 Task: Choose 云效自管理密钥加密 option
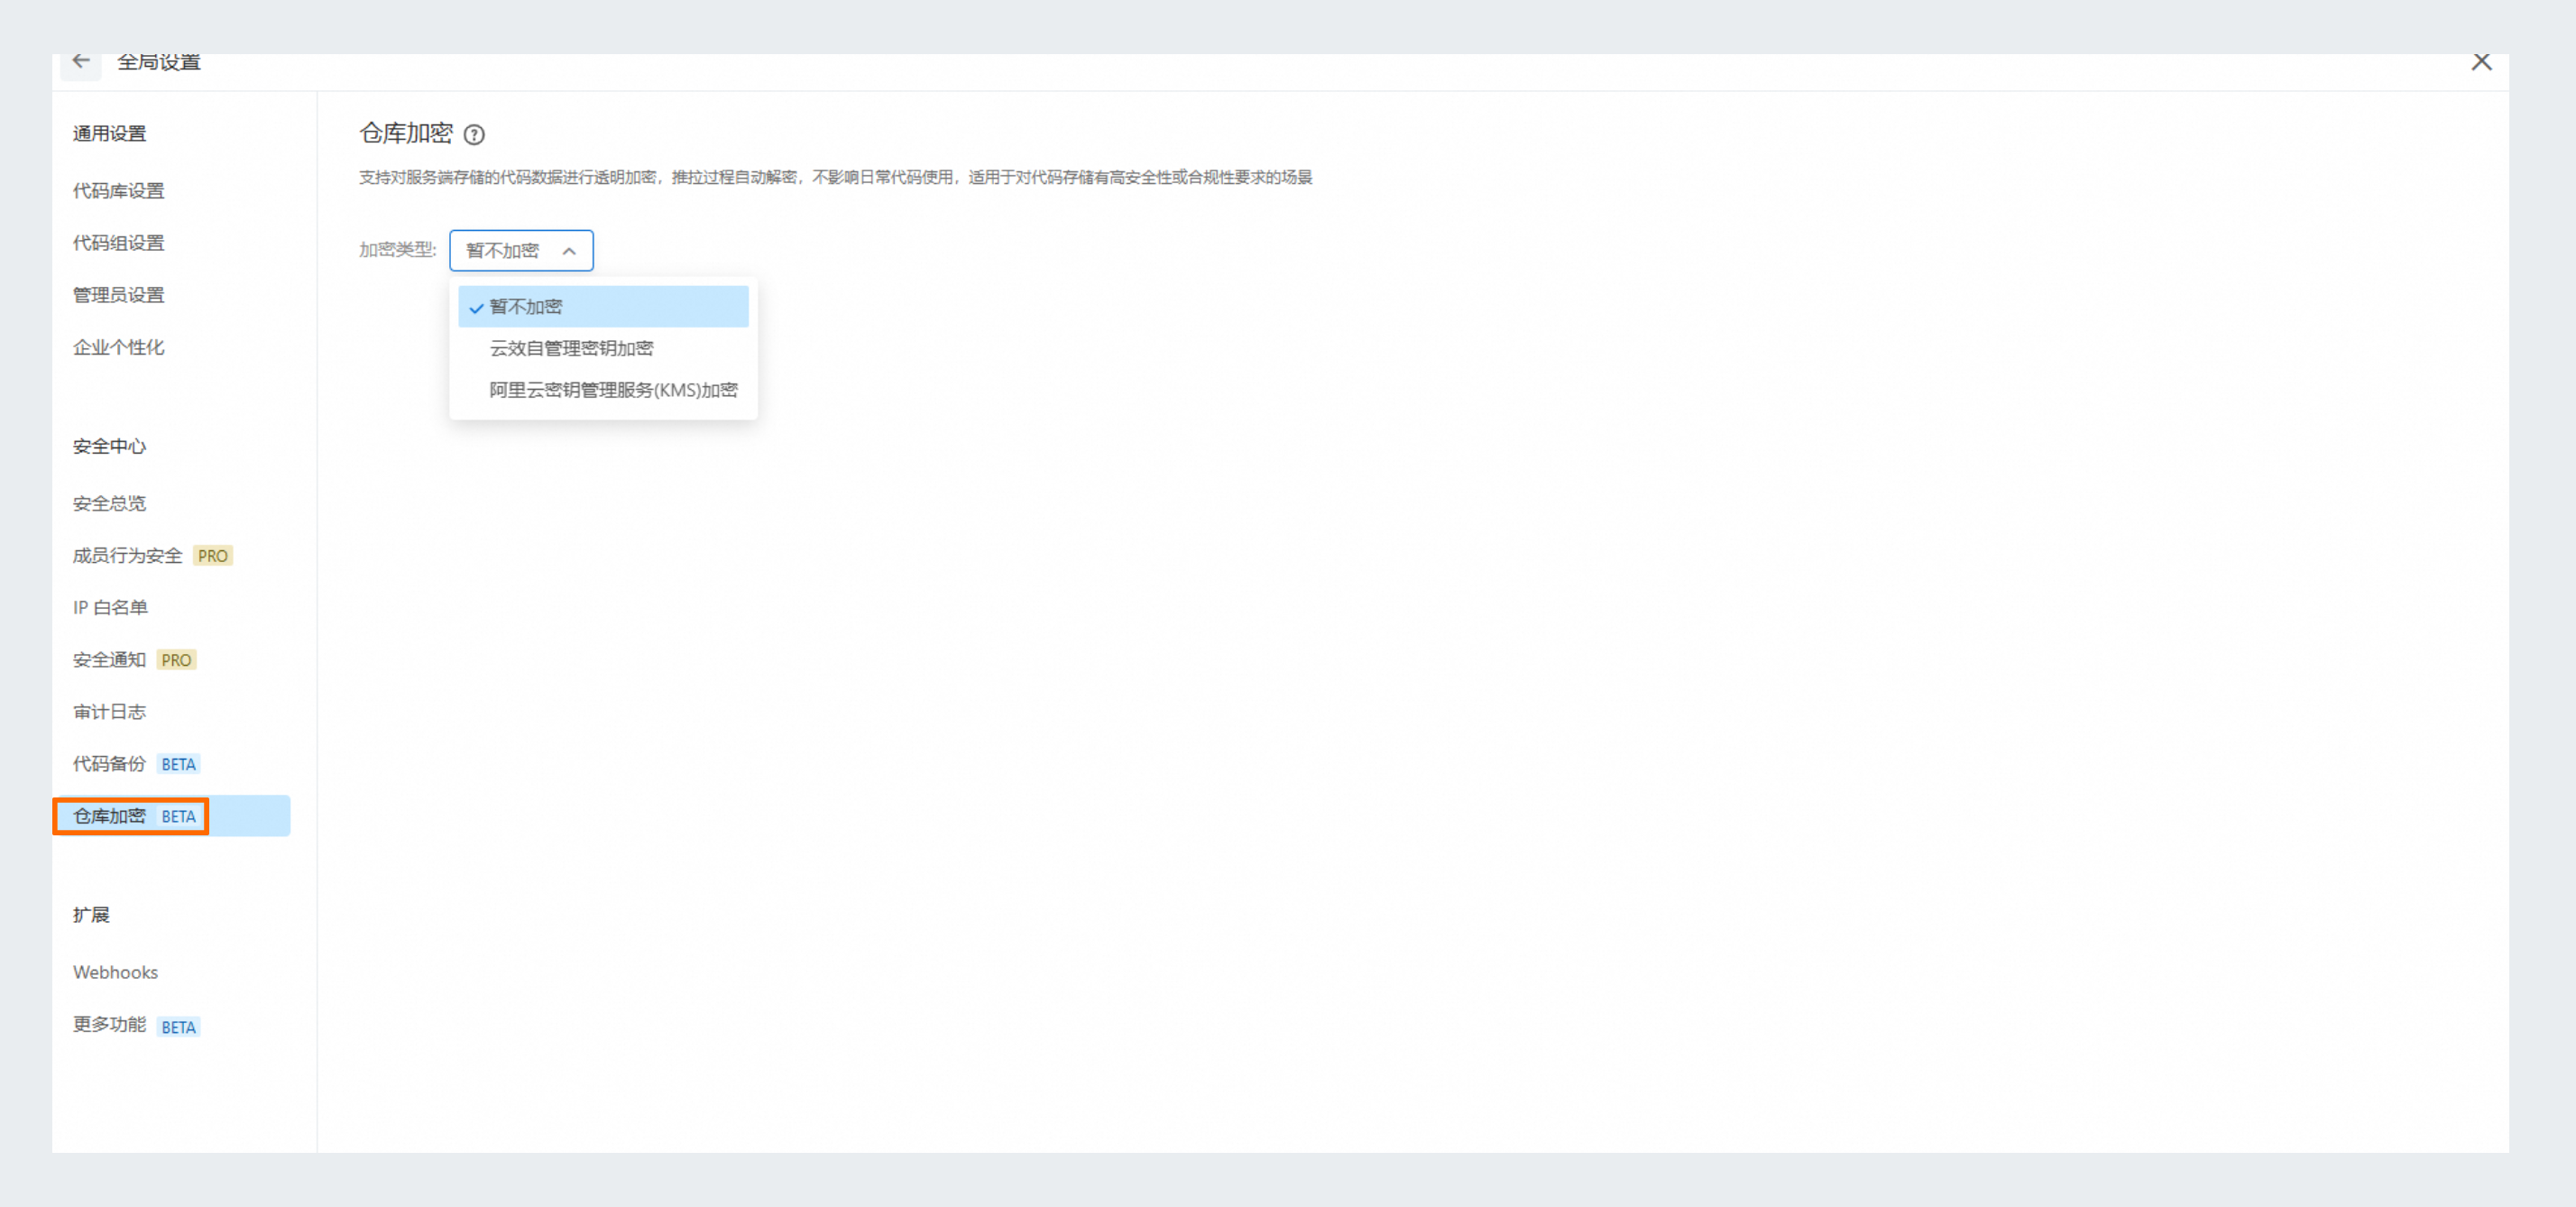(x=603, y=348)
